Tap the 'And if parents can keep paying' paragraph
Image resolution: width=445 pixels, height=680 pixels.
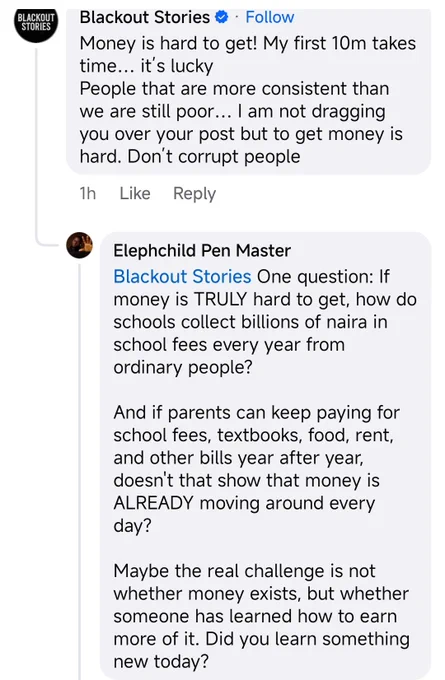(x=256, y=469)
